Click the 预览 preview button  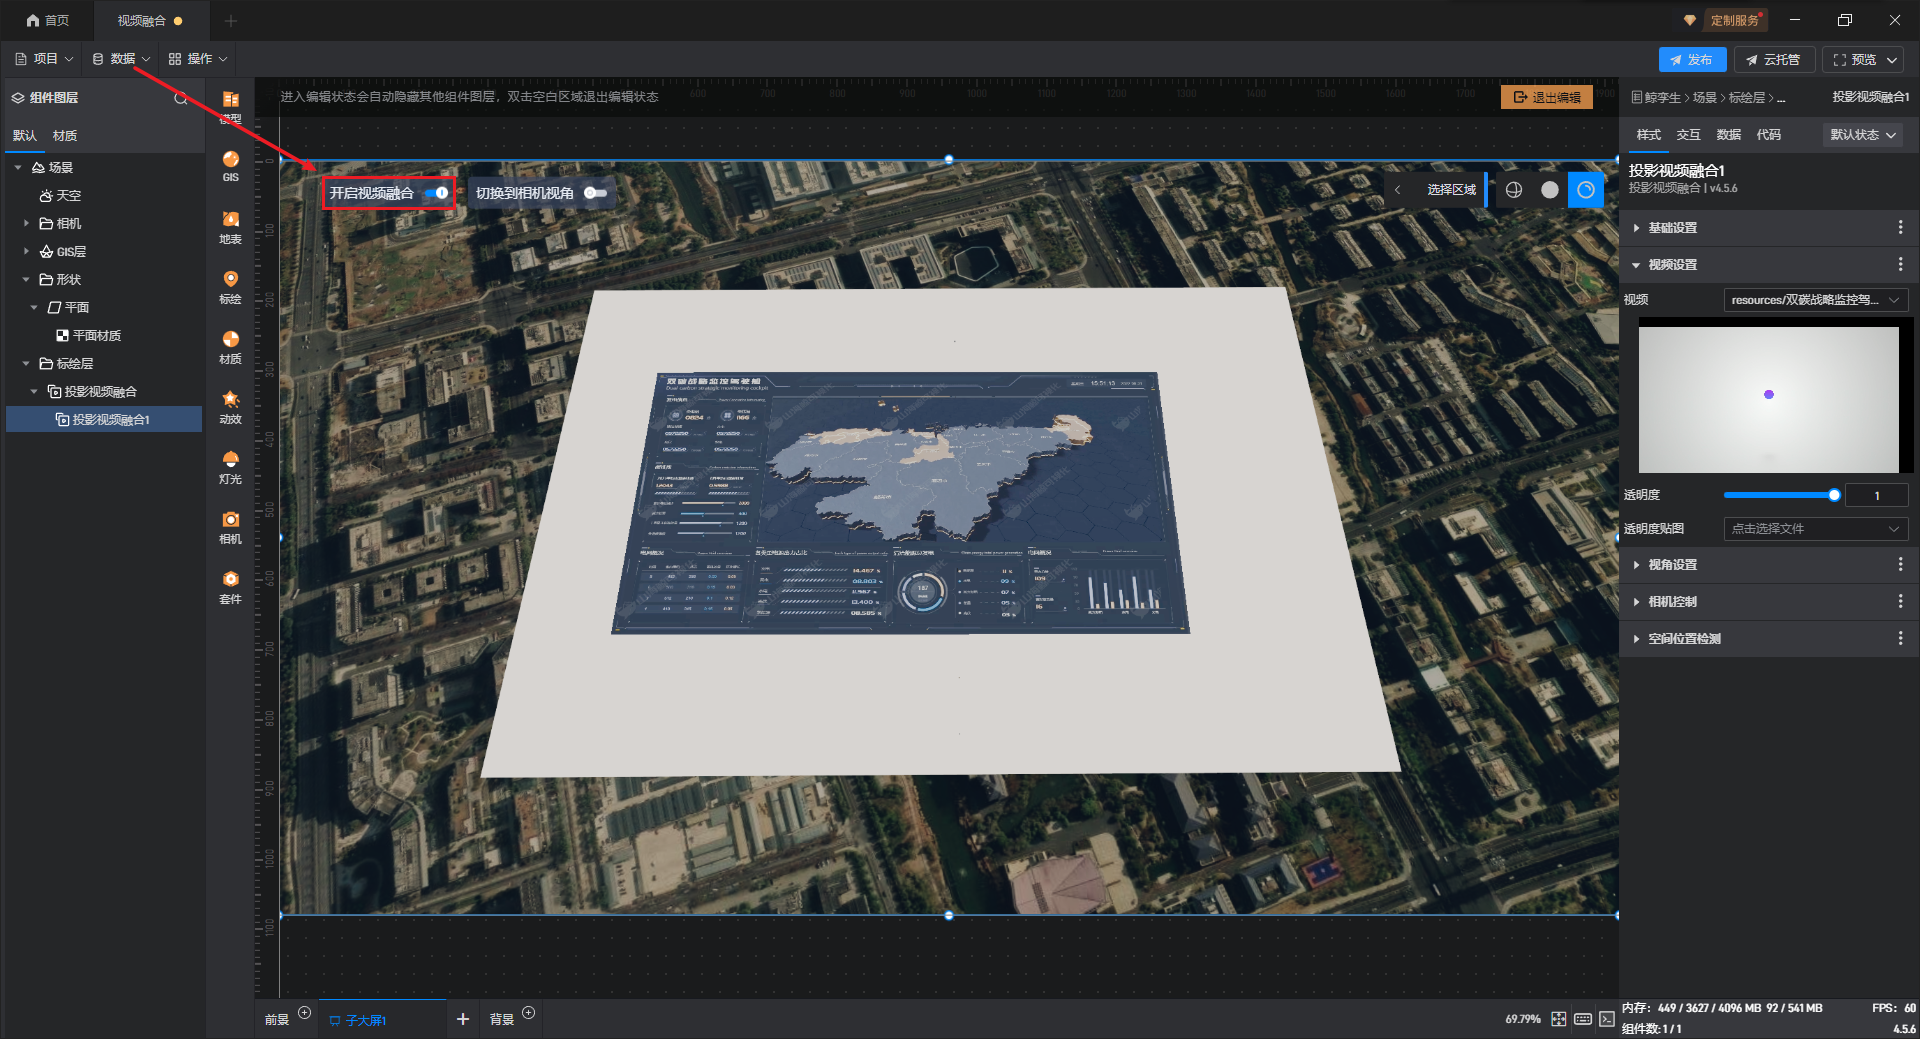click(1853, 60)
